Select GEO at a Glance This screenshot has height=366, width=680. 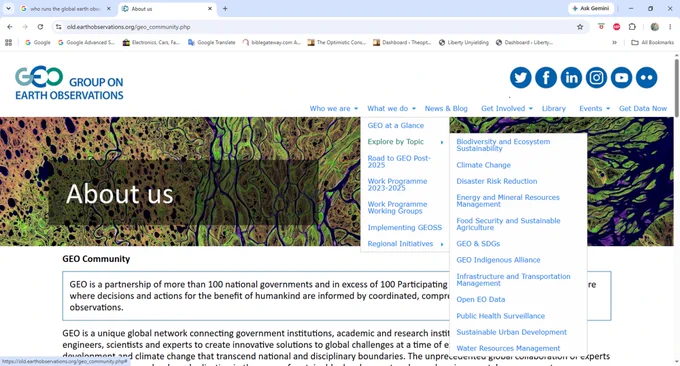tap(396, 125)
